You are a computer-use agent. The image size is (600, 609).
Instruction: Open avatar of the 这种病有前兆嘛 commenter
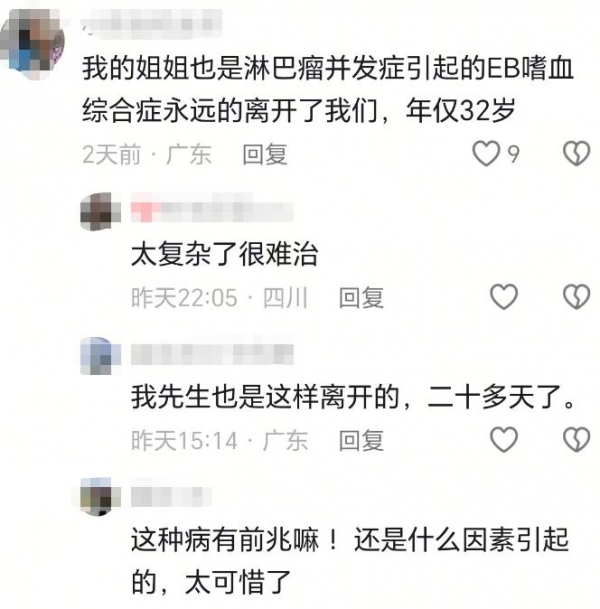point(100,497)
